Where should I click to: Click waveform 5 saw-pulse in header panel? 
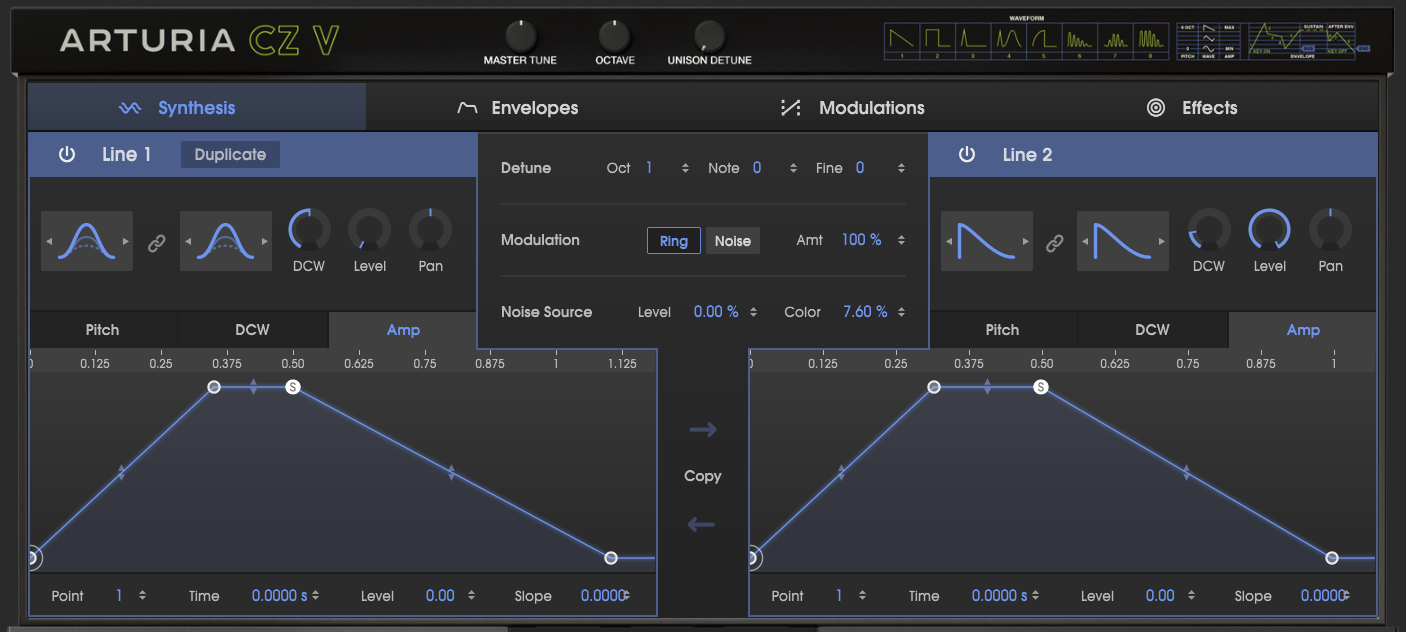[x=1045, y=39]
